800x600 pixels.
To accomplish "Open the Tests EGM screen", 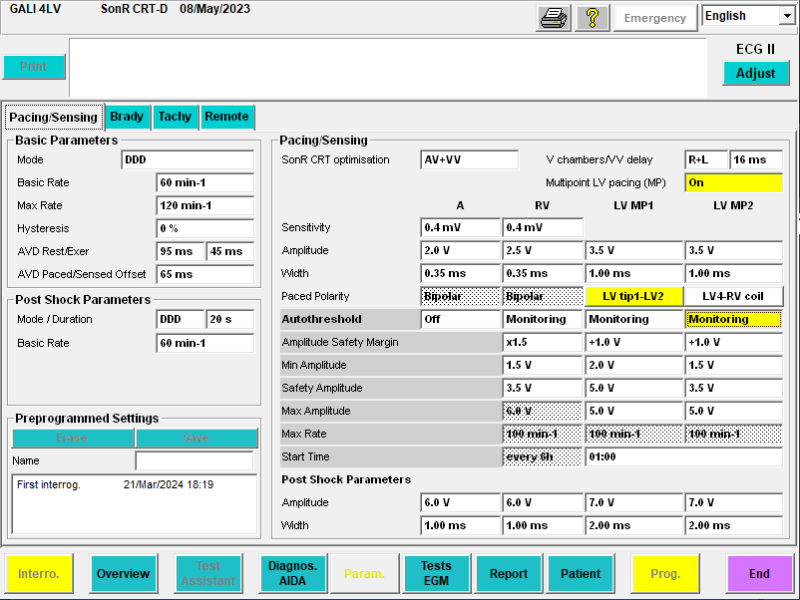I will [x=436, y=573].
